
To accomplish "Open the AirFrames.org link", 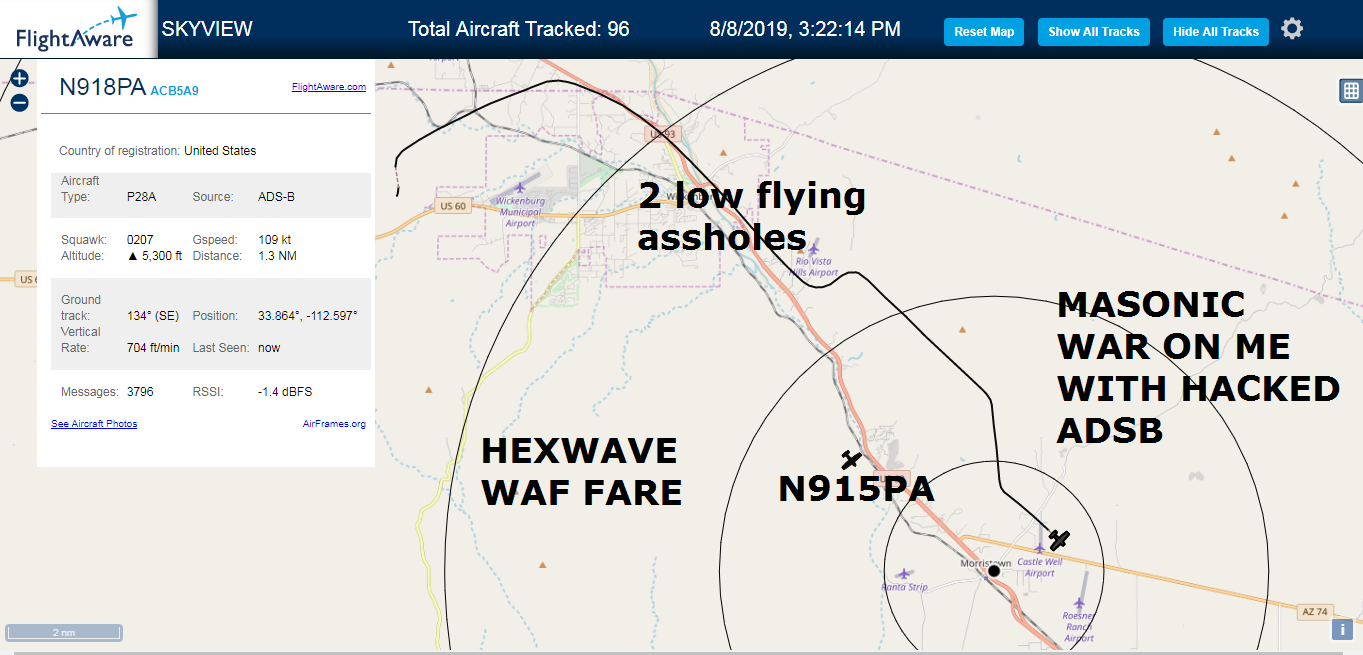I will [x=334, y=424].
